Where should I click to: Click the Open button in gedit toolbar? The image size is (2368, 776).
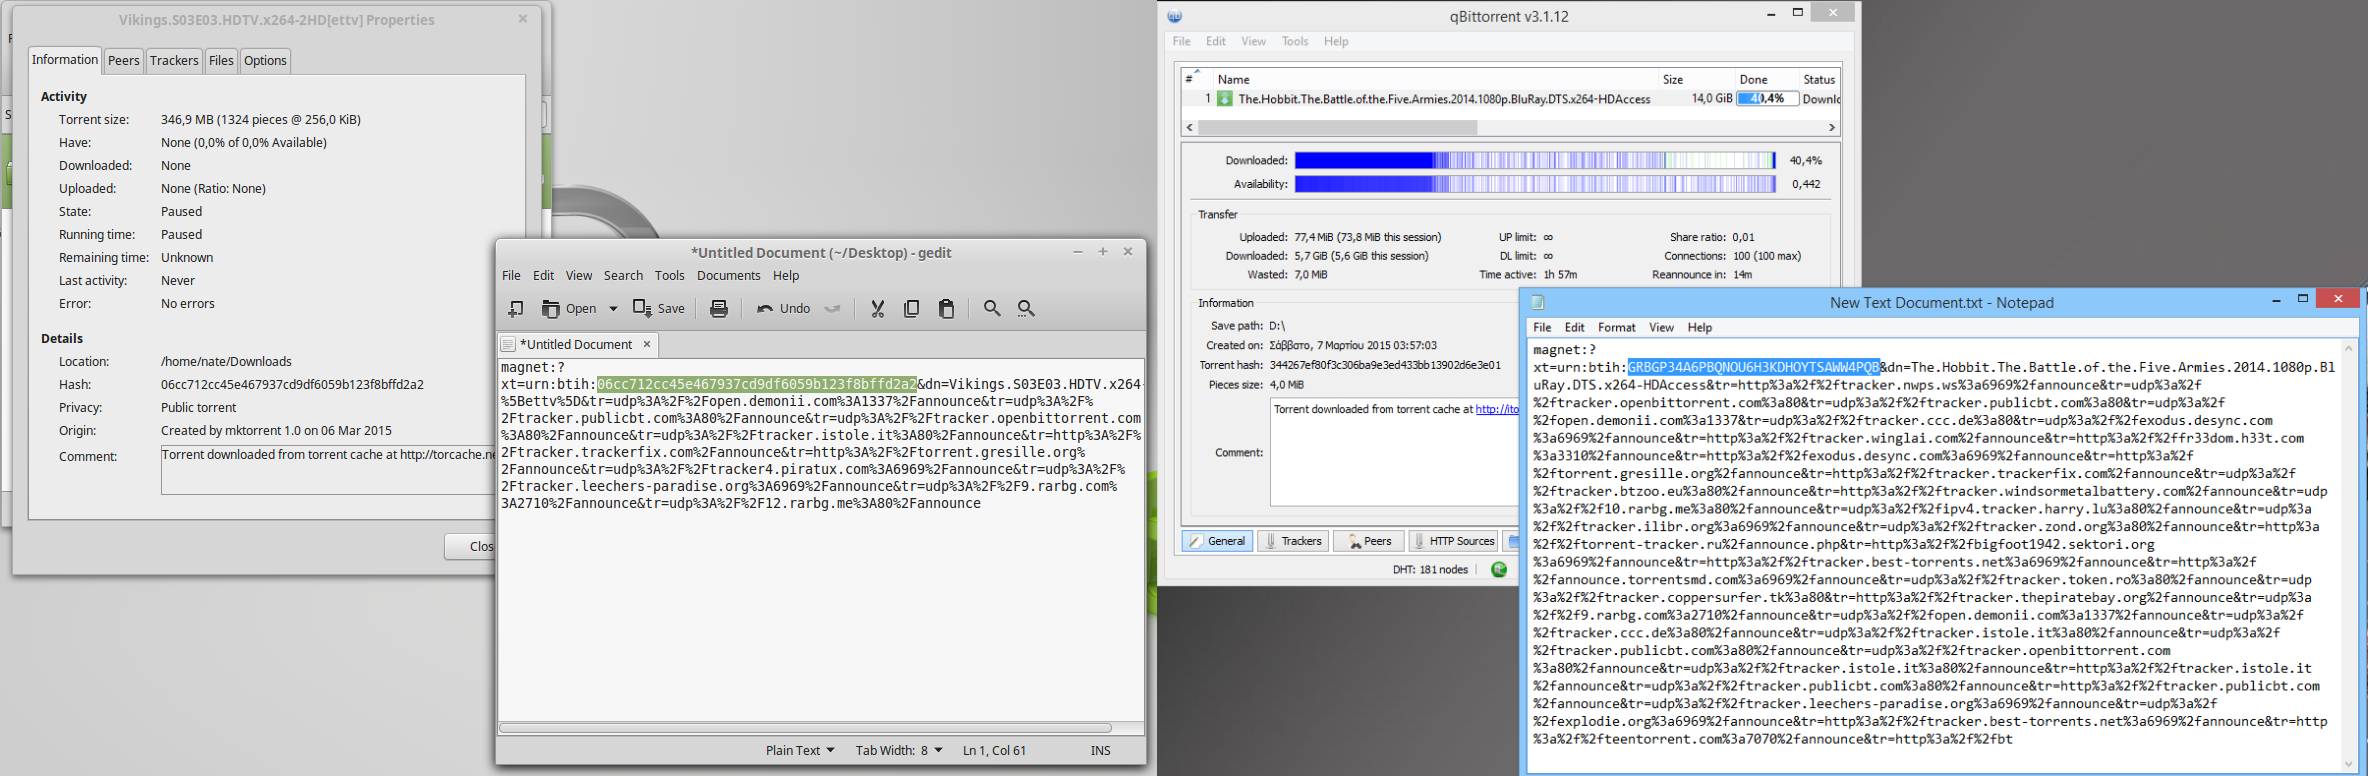569,309
